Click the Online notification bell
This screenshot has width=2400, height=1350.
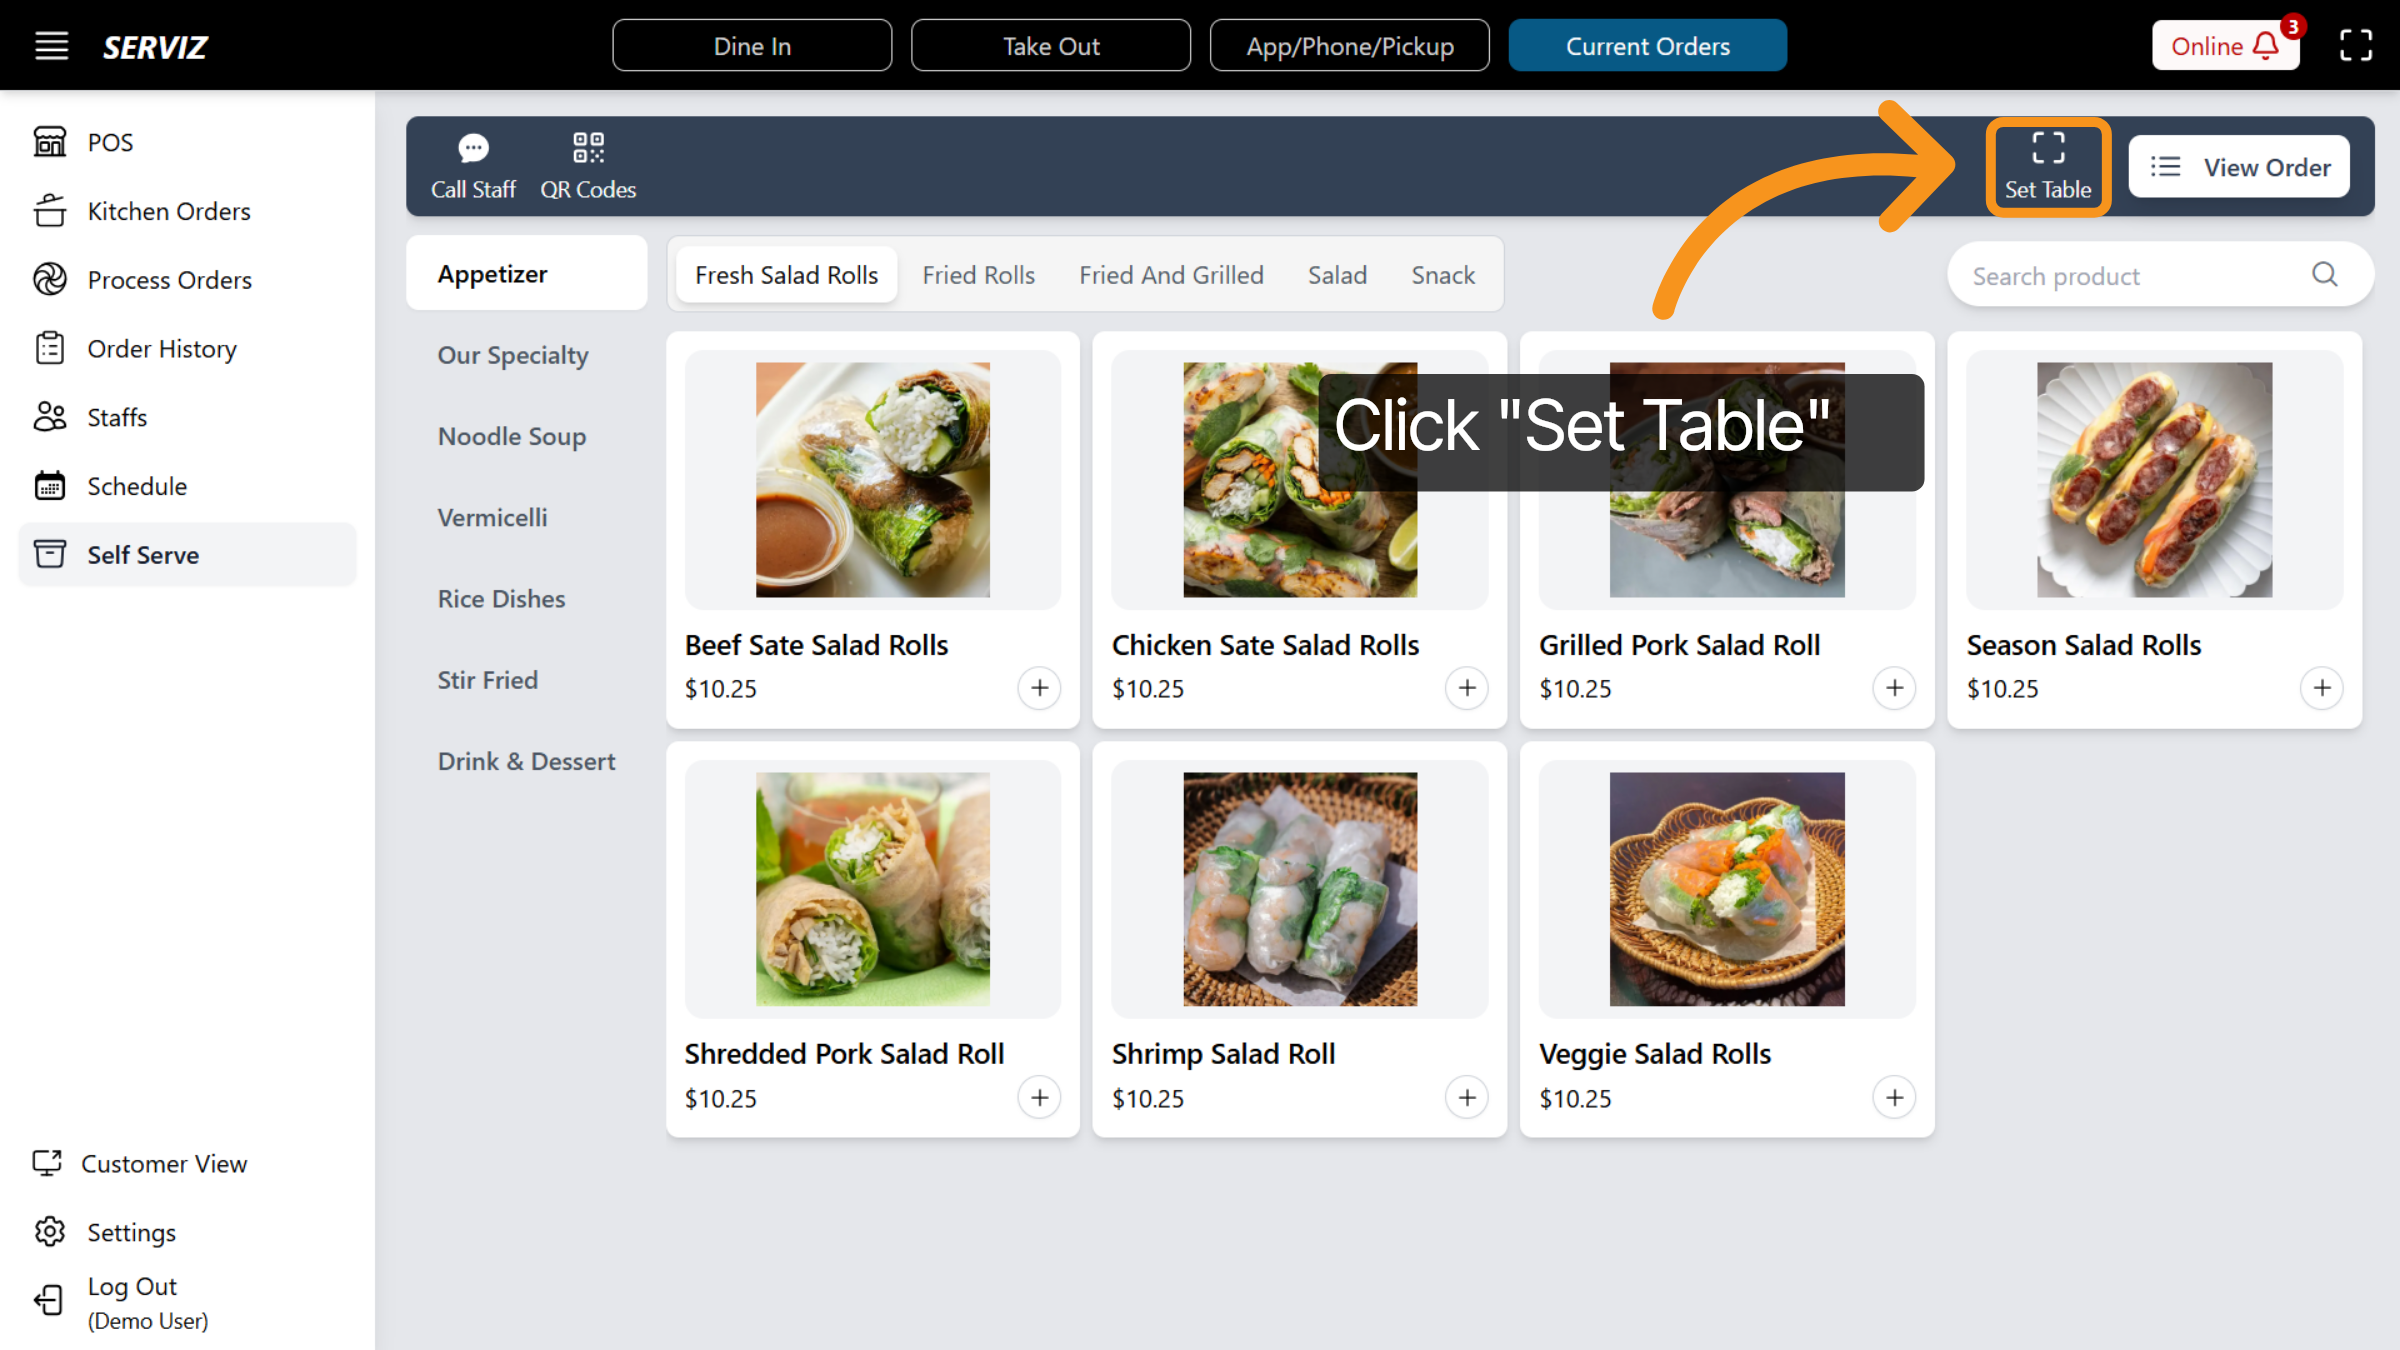pos(2265,46)
